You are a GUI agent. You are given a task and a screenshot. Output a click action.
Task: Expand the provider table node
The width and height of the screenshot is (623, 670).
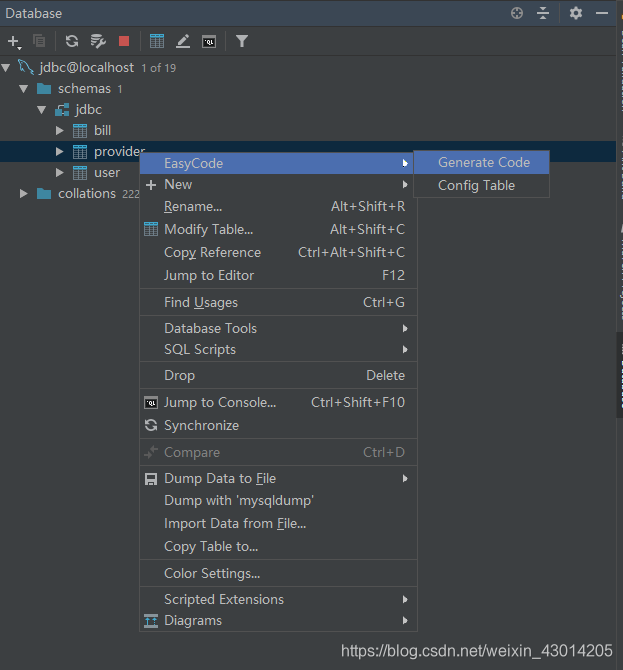[x=60, y=152]
